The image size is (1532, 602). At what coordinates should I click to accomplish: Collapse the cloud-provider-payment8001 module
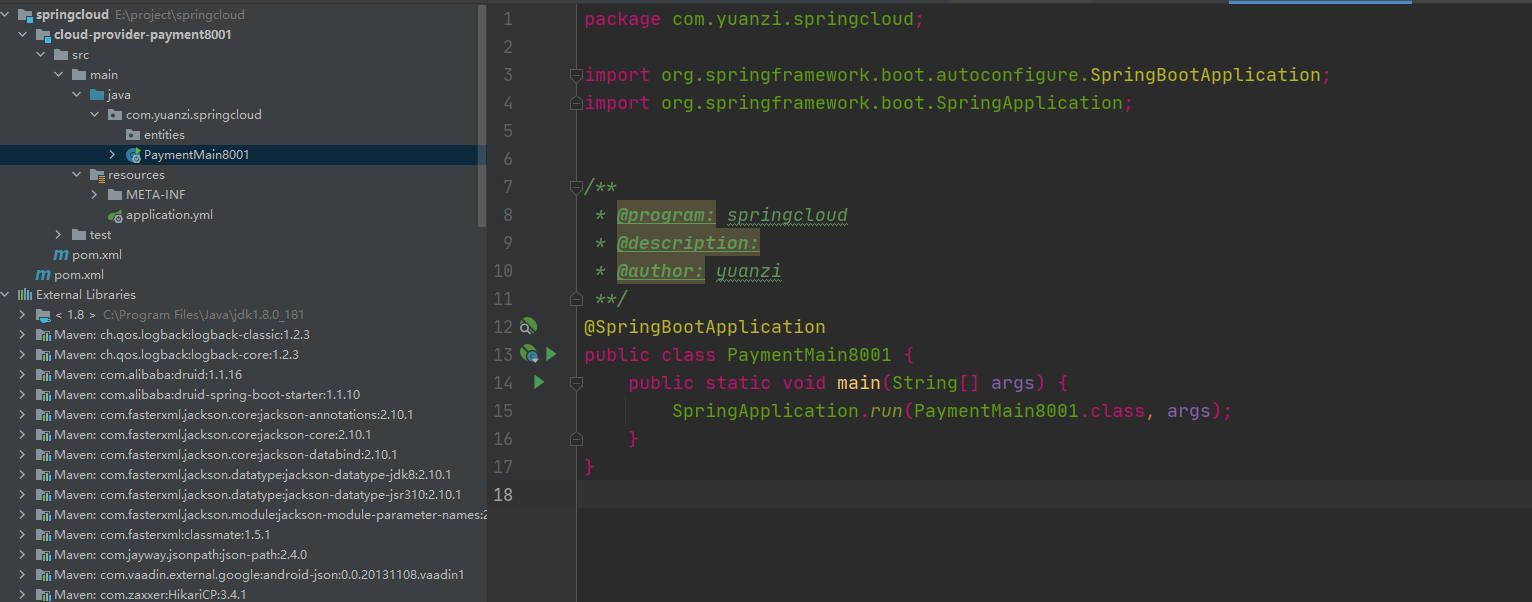click(x=23, y=35)
